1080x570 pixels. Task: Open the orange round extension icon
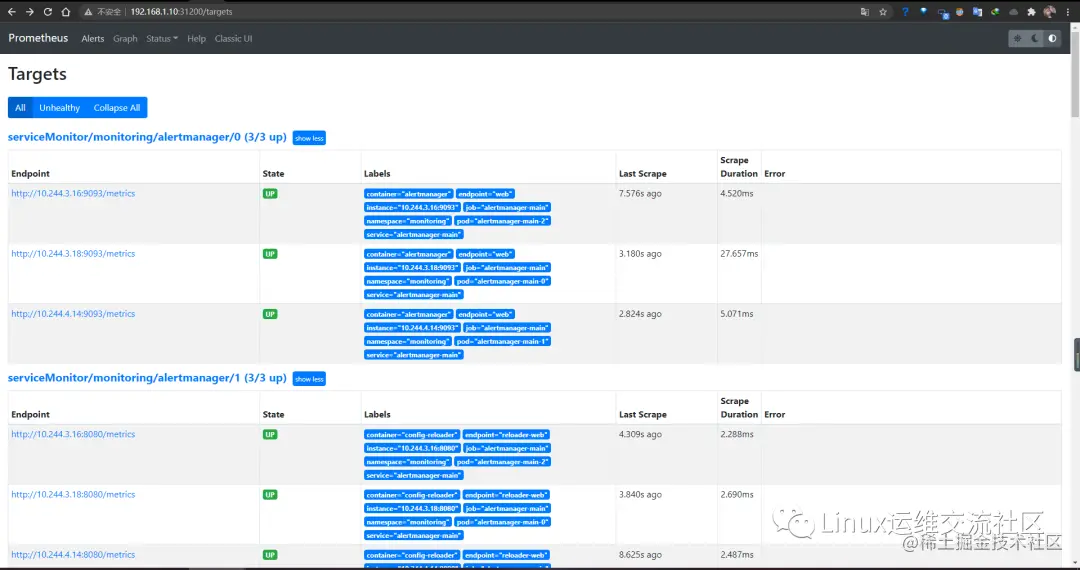[x=959, y=12]
